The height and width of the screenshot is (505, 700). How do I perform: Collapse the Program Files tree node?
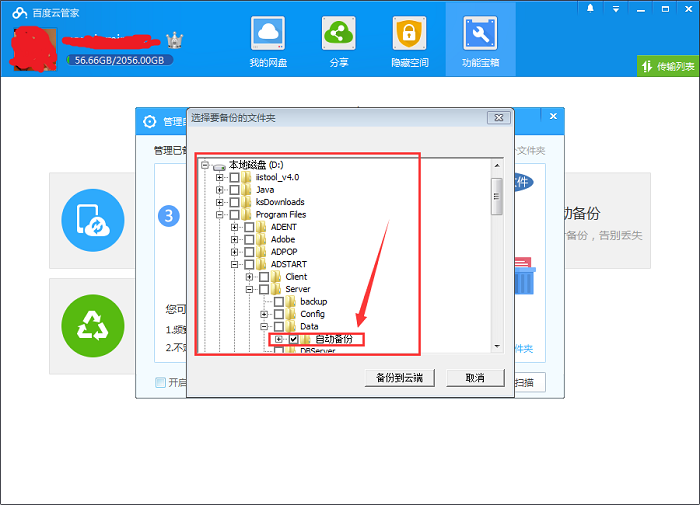219,215
